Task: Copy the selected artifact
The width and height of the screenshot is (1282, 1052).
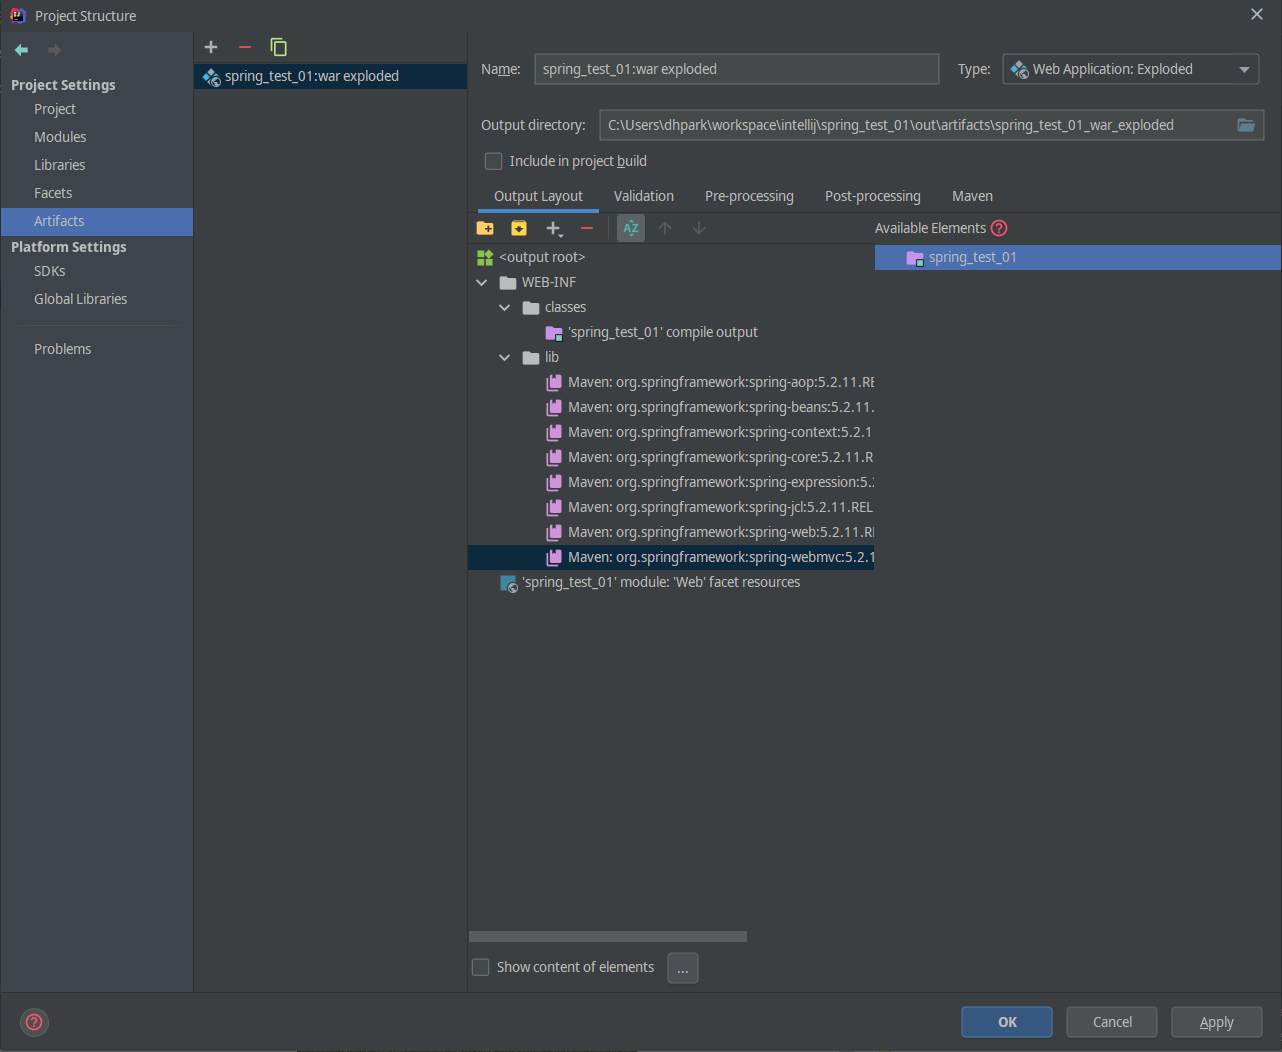Action: click(x=279, y=47)
